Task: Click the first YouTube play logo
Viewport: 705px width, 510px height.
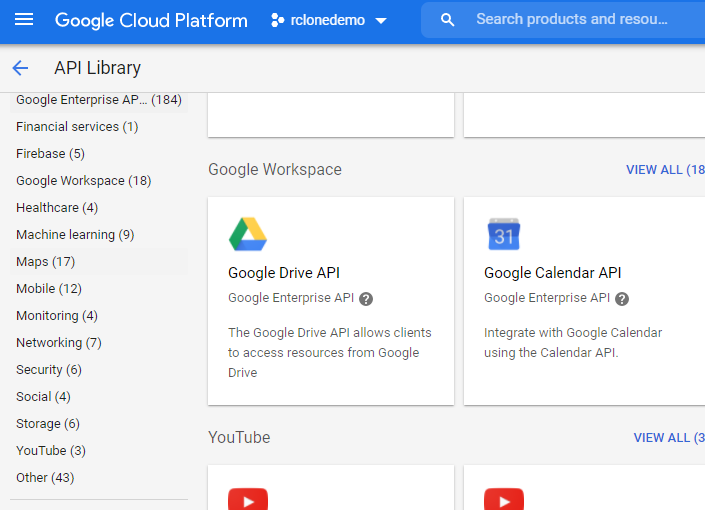Action: tap(248, 499)
